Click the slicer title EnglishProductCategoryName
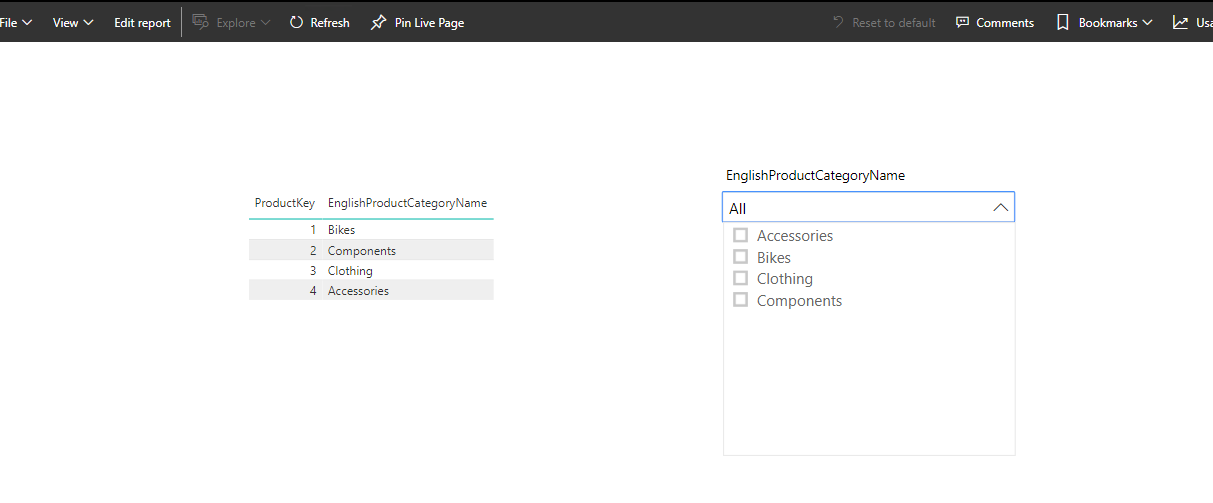The height and width of the screenshot is (503, 1213). click(x=815, y=175)
